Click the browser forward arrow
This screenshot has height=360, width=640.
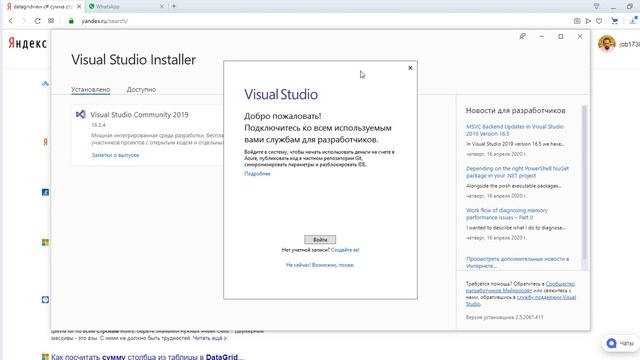tap(23, 21)
